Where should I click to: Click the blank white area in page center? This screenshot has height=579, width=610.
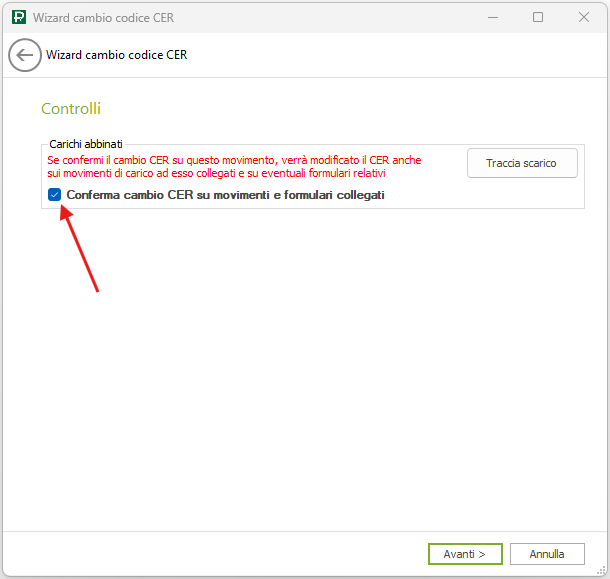click(305, 370)
